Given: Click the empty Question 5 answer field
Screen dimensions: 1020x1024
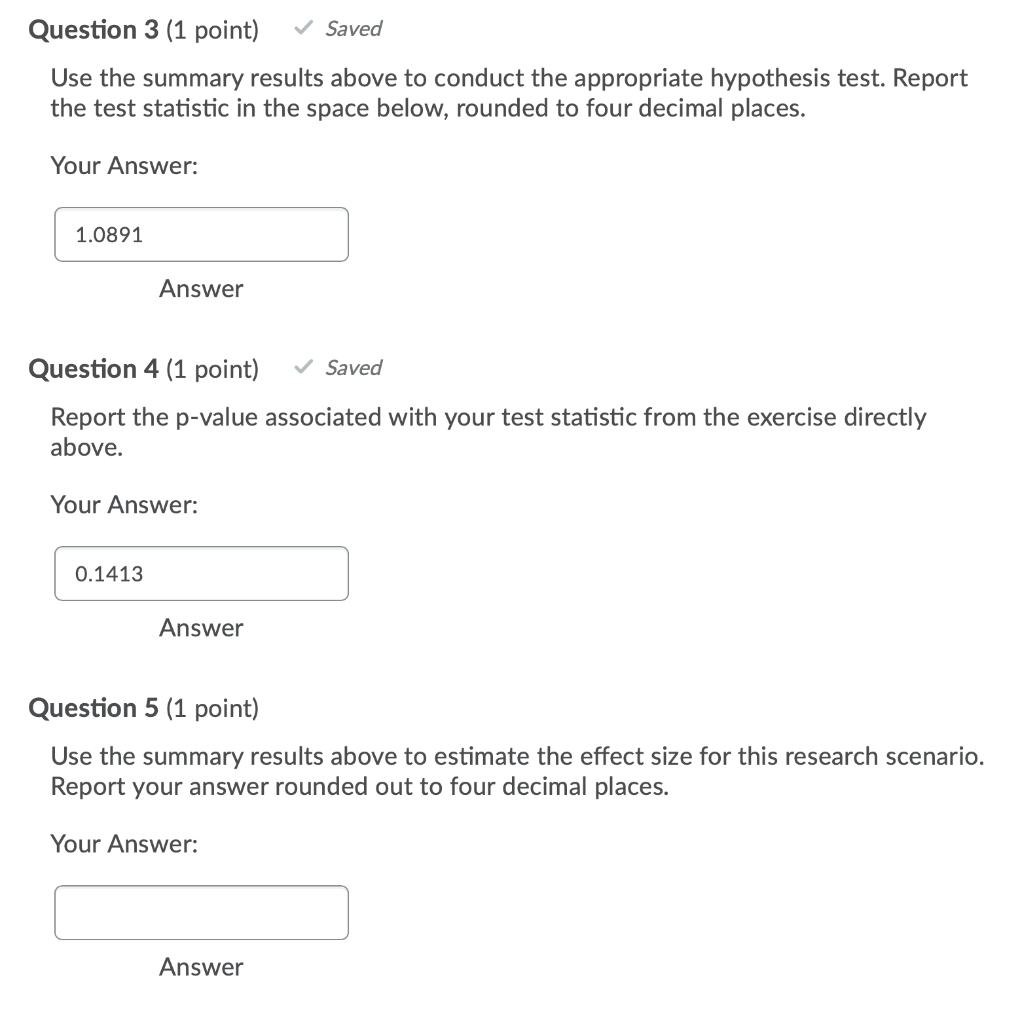Looking at the screenshot, I should tap(201, 912).
